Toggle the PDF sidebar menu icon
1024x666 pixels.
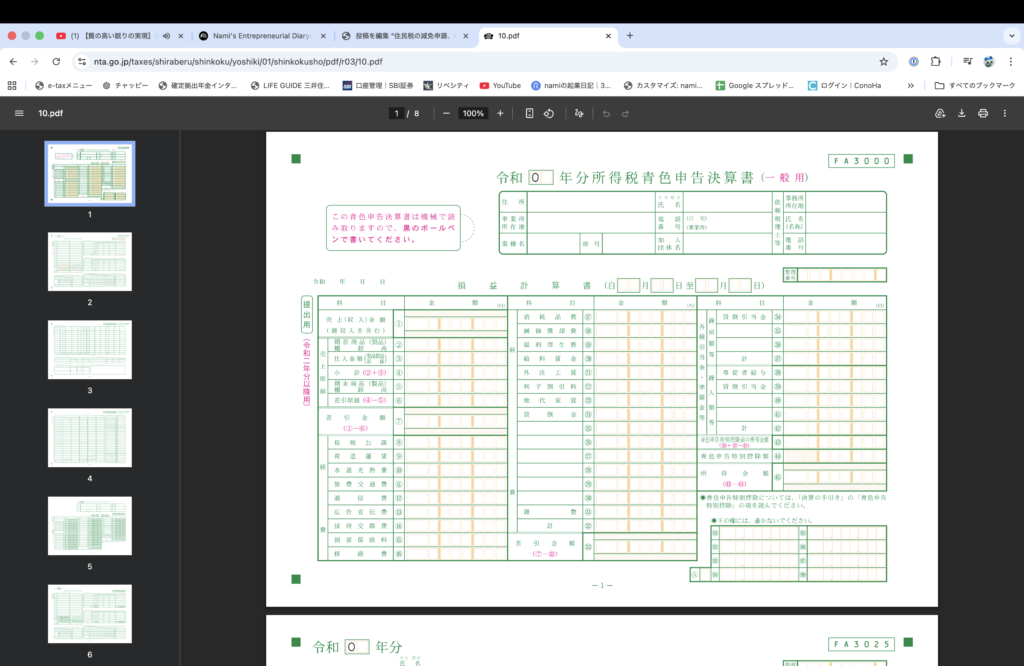pos(19,113)
